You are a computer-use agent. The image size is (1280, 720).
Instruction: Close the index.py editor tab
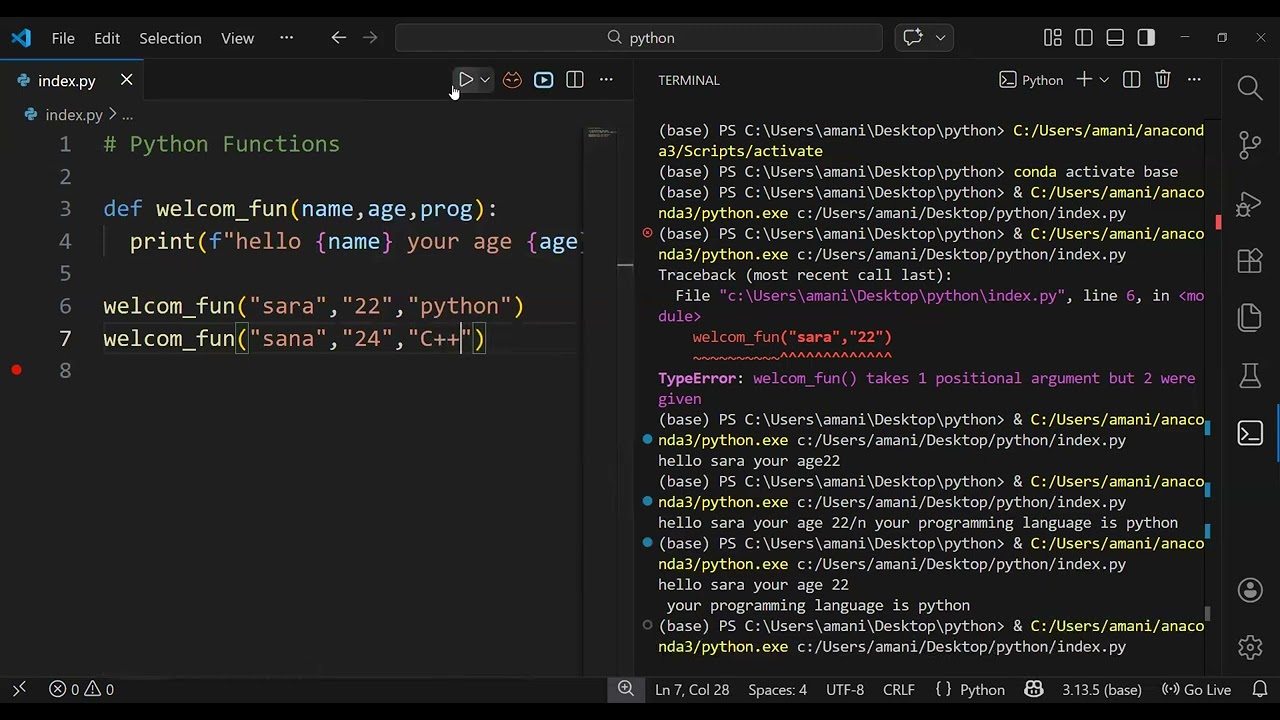coord(127,80)
